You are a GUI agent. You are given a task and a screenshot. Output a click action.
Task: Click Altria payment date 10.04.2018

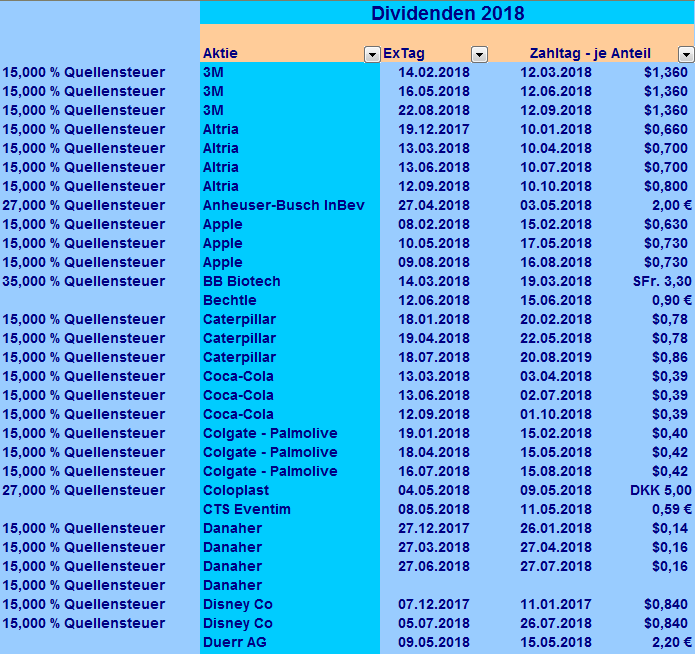(x=556, y=148)
